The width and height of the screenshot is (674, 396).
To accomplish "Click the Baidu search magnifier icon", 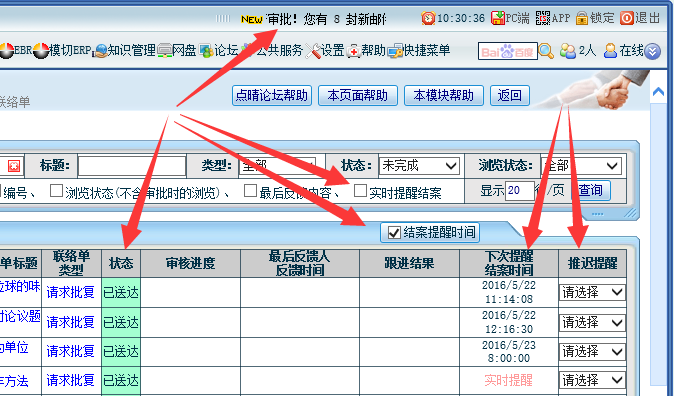I will point(546,51).
